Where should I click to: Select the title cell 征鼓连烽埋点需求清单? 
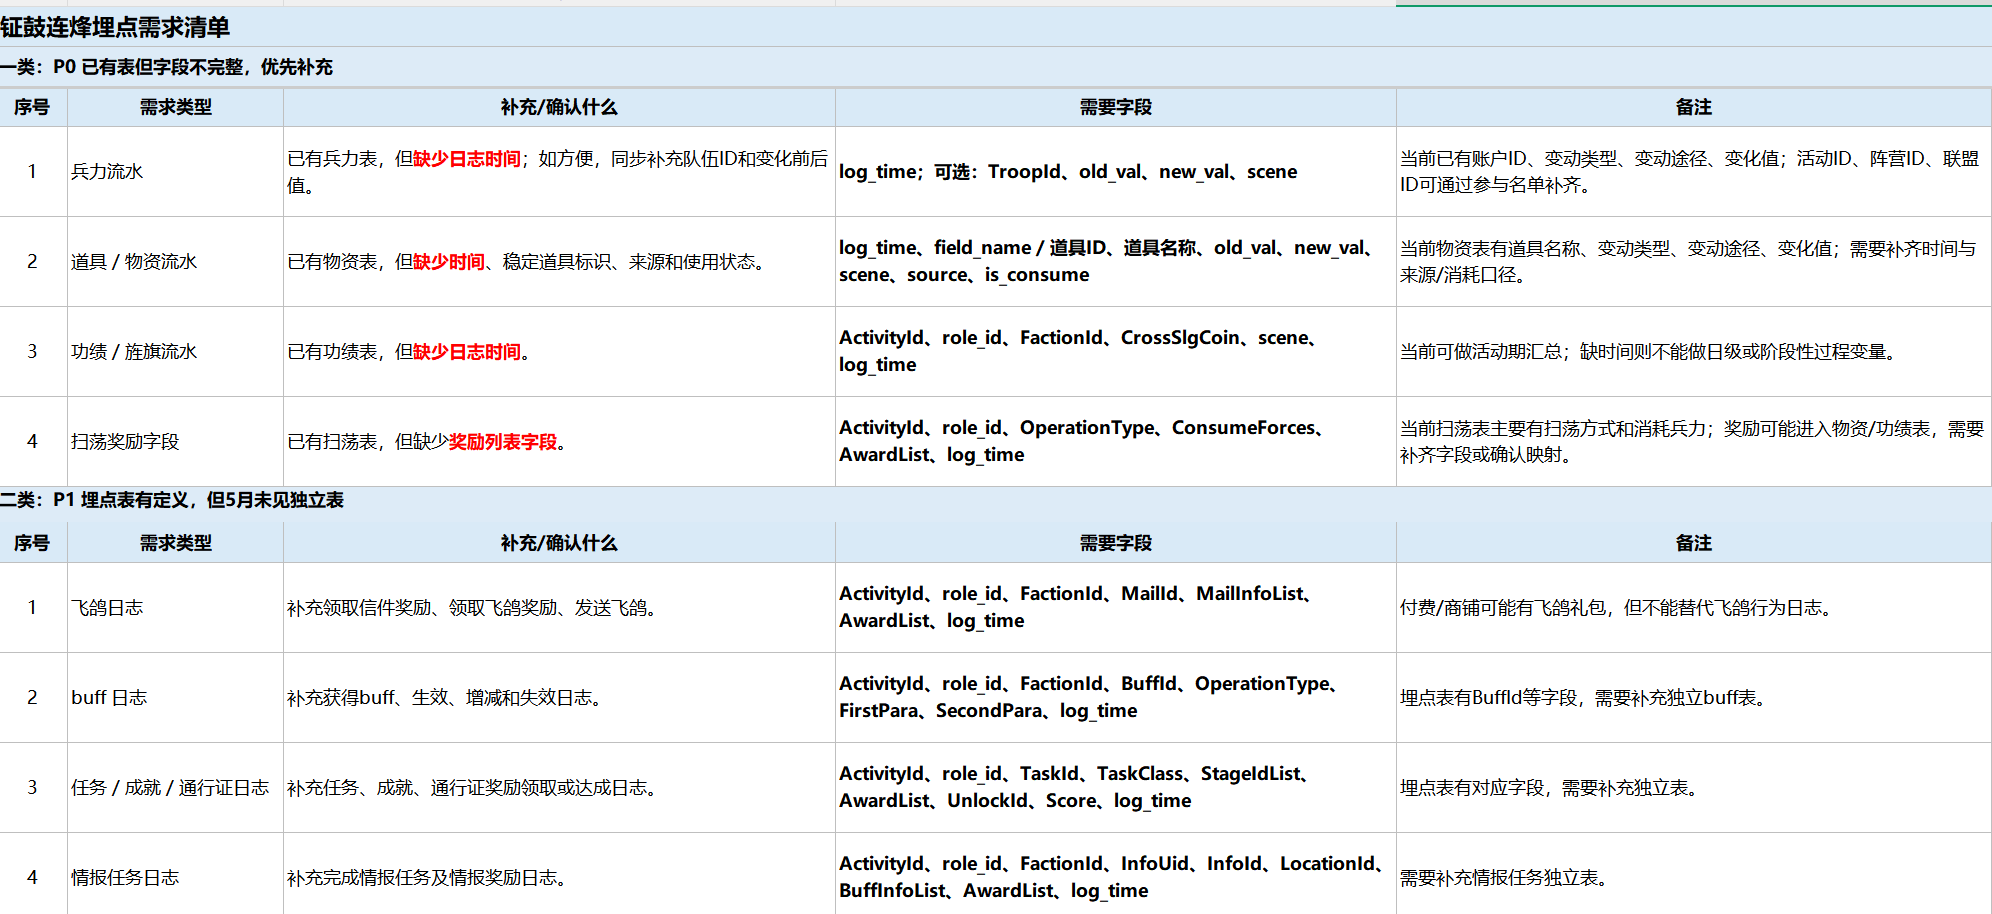(x=996, y=27)
